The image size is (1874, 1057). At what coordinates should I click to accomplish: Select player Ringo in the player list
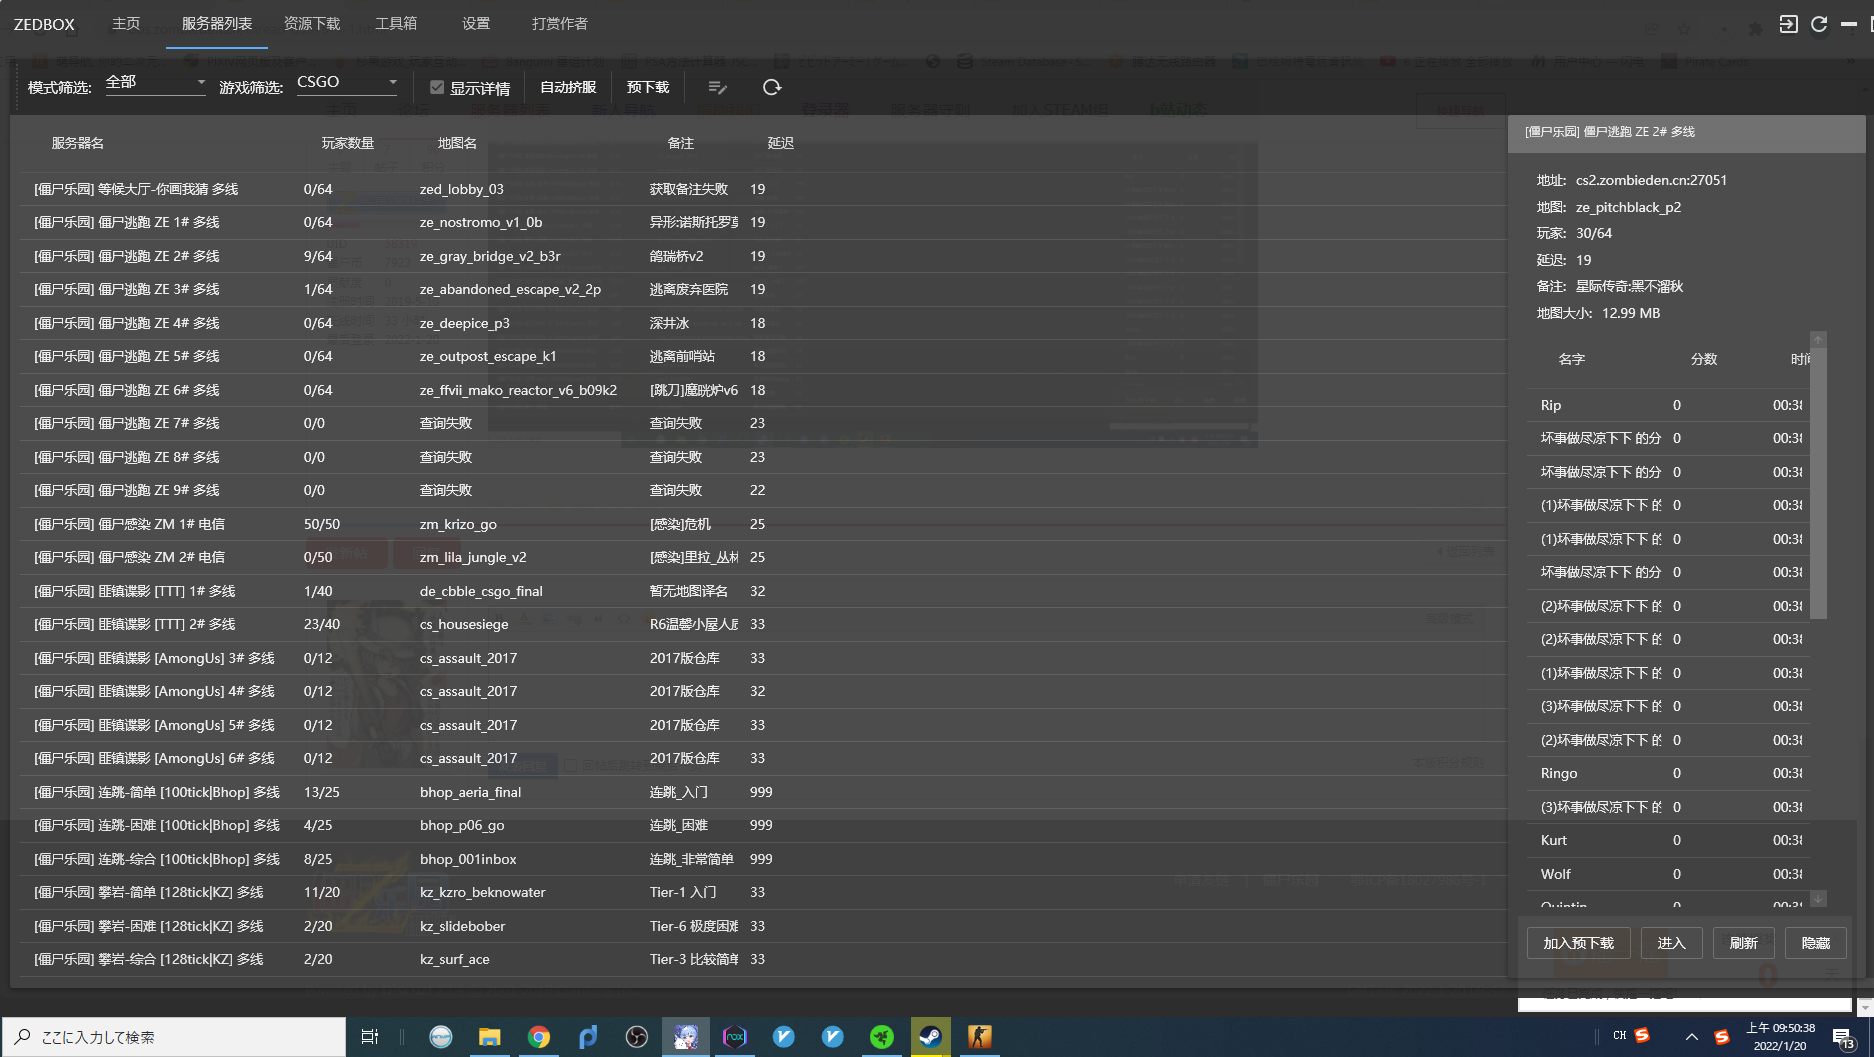pyautogui.click(x=1668, y=773)
